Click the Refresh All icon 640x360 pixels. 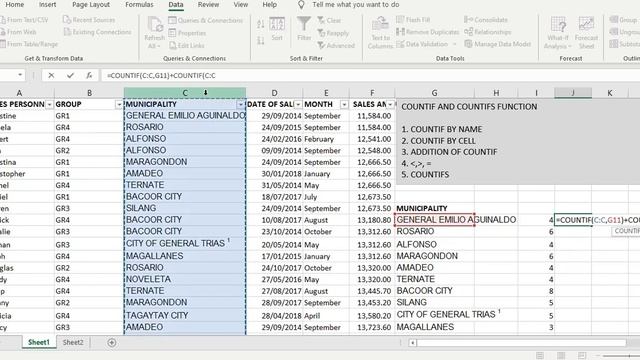tap(155, 24)
